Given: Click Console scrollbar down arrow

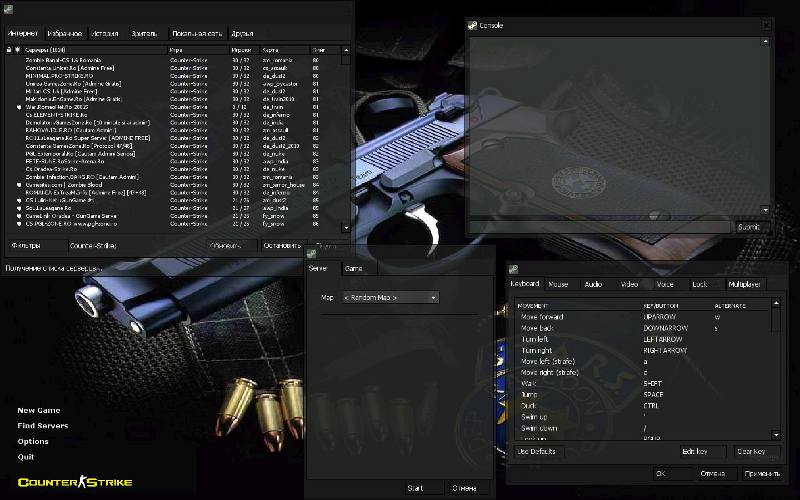Looking at the screenshot, I should pyautogui.click(x=765, y=210).
